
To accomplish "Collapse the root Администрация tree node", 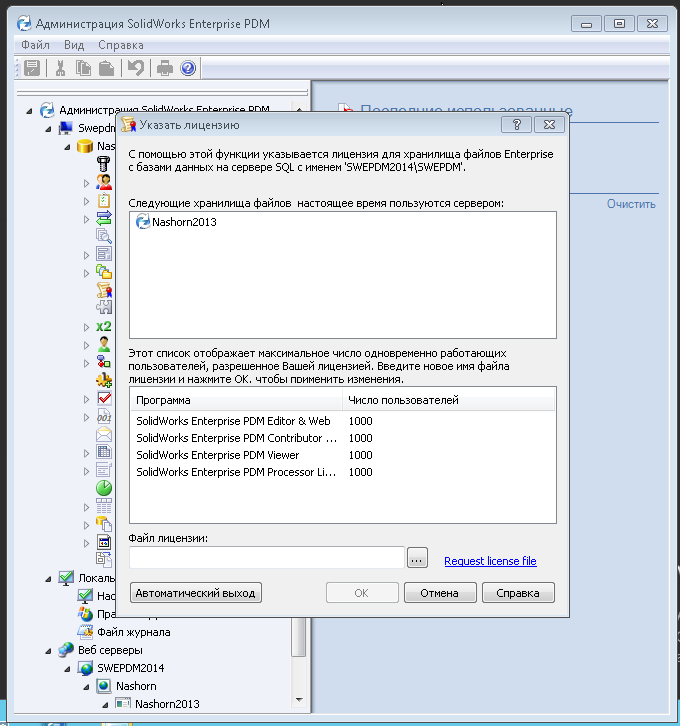I will tap(29, 111).
